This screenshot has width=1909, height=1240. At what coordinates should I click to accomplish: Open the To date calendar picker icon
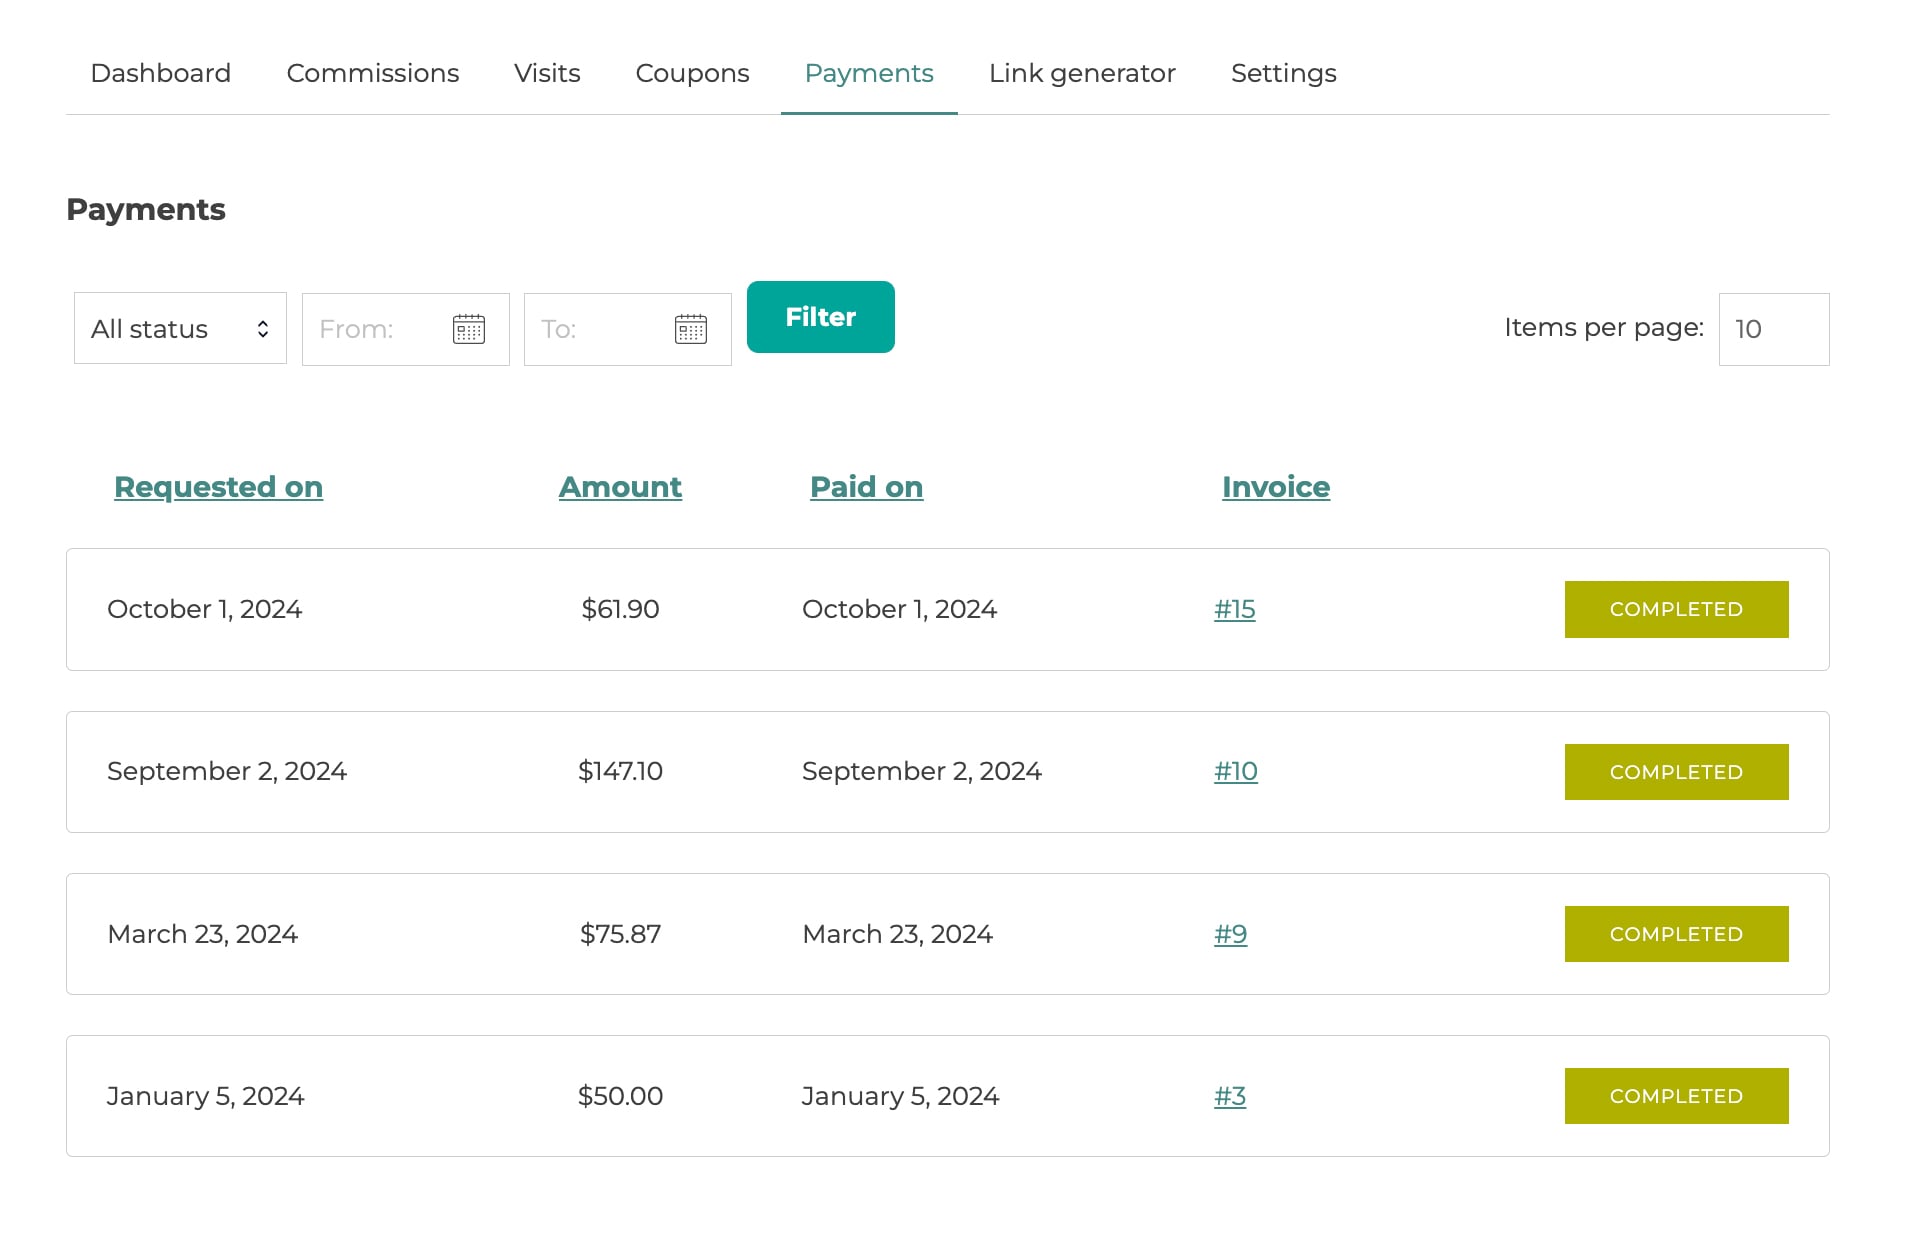(690, 329)
